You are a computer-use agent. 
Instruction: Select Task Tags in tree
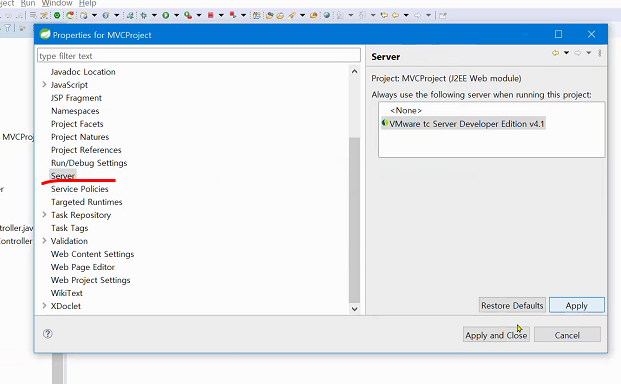[x=69, y=228]
